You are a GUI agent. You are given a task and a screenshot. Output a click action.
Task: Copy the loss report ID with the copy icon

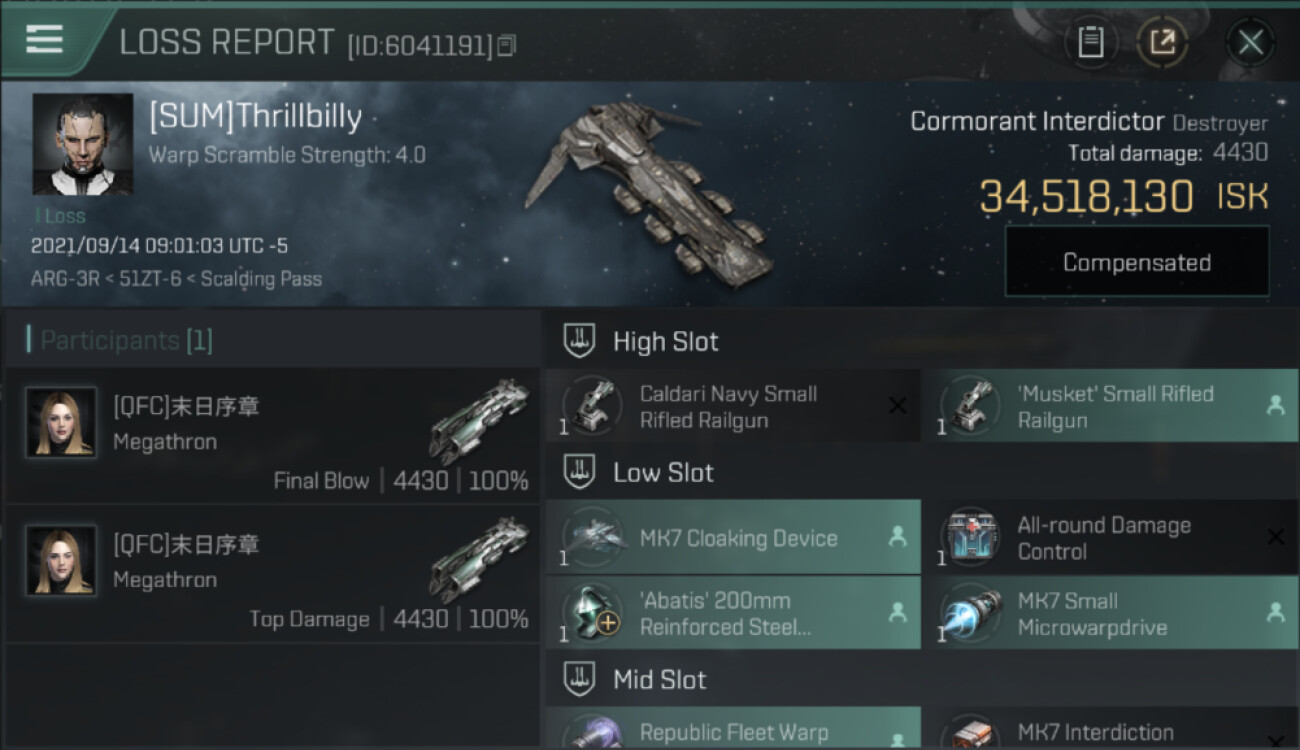[x=507, y=45]
